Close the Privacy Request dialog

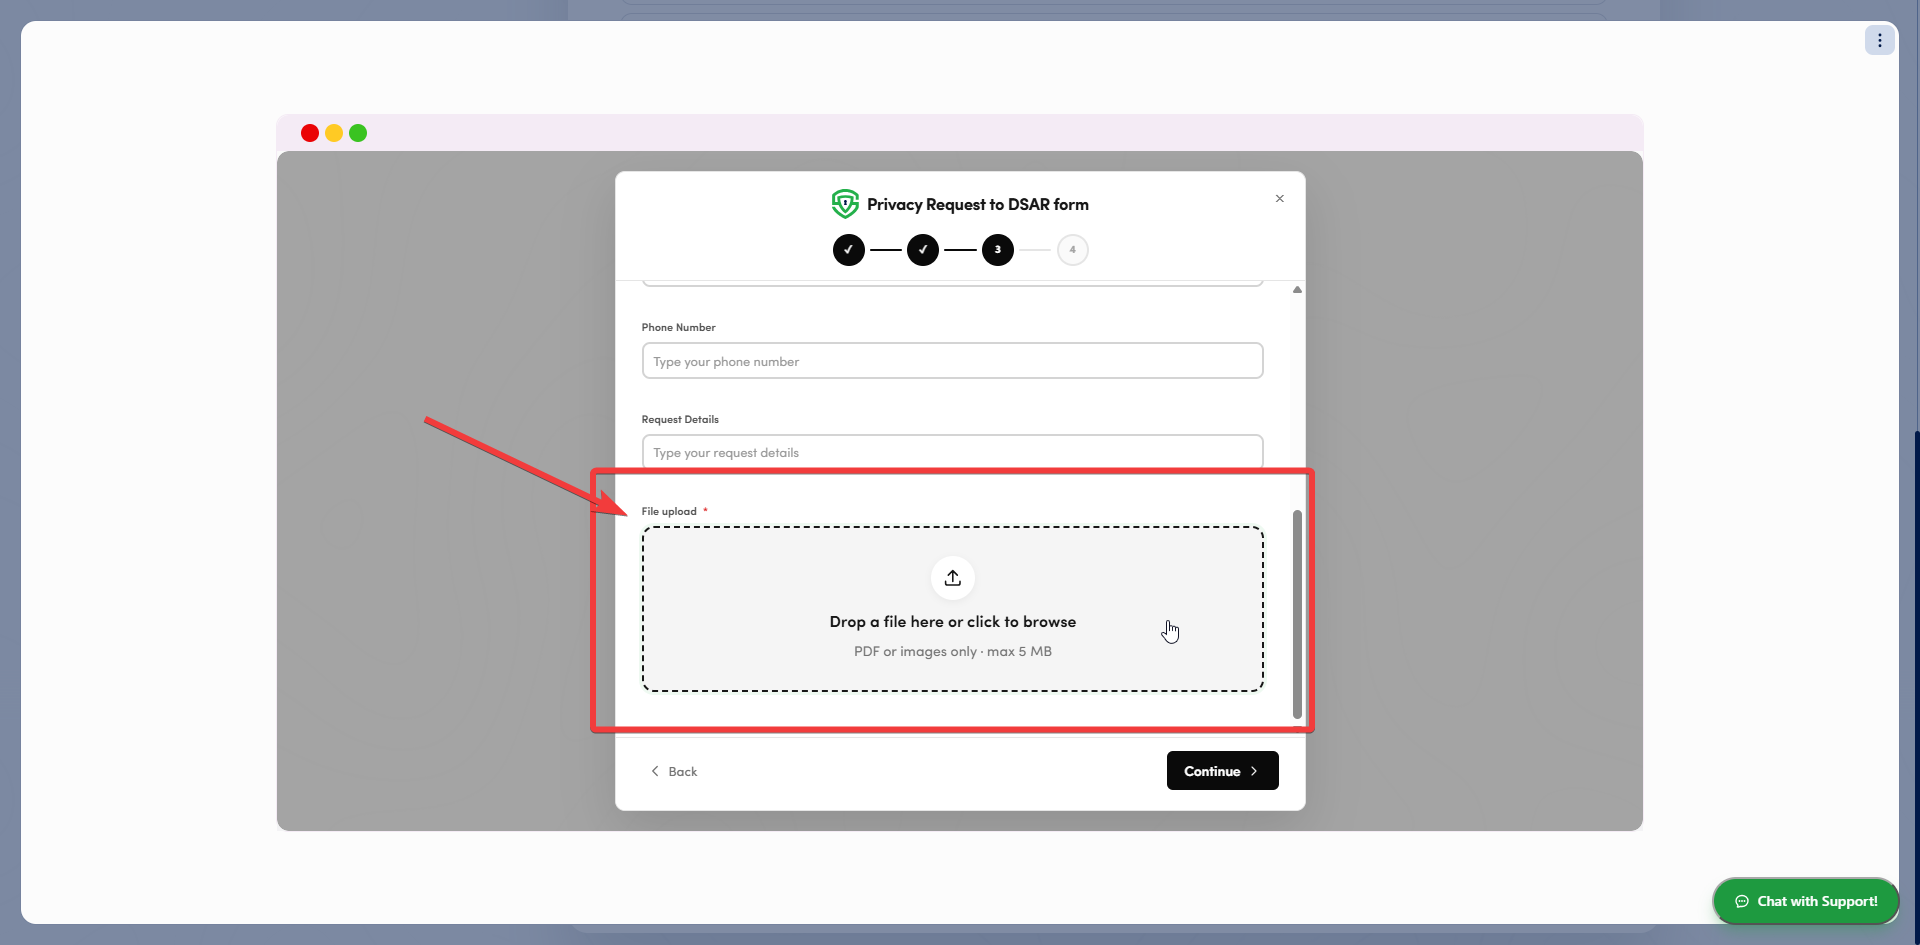point(1279,199)
